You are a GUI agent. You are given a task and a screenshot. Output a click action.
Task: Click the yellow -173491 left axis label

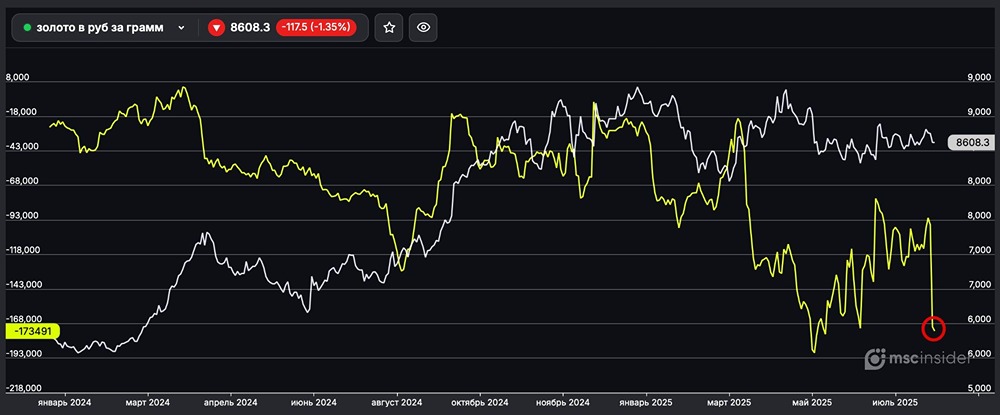tap(35, 330)
